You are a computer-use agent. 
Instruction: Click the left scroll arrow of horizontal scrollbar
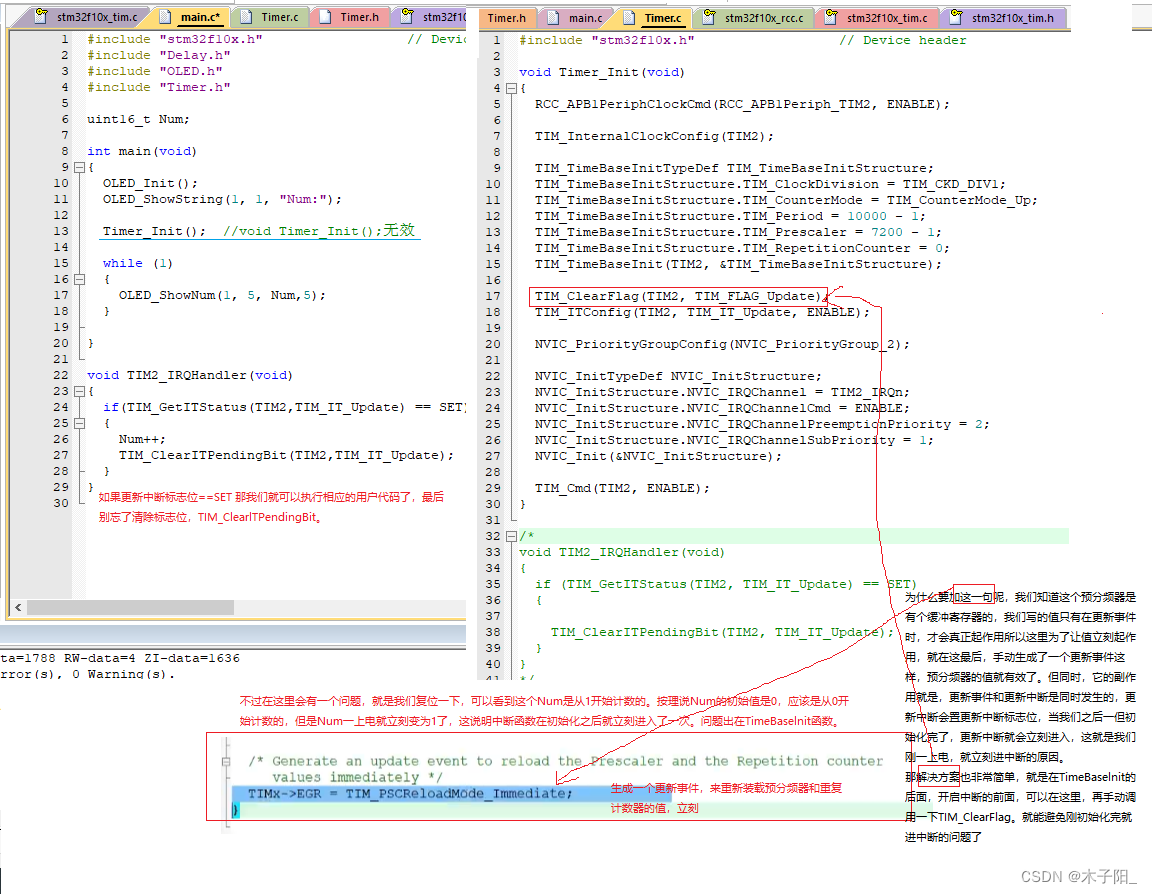[18, 608]
